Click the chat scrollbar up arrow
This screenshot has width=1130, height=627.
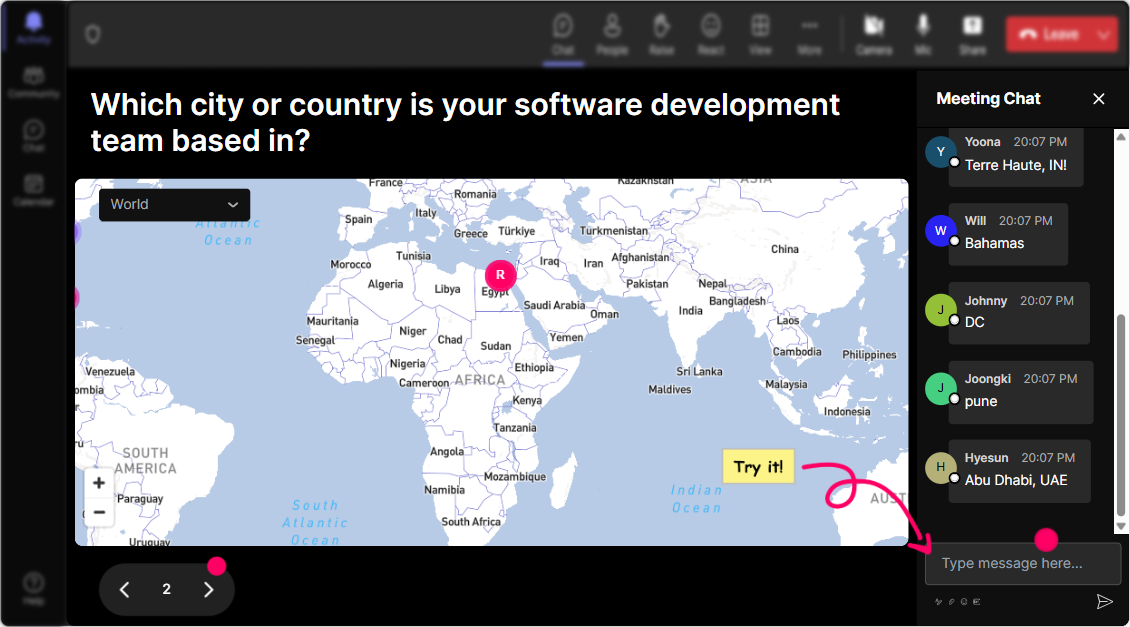(1121, 136)
